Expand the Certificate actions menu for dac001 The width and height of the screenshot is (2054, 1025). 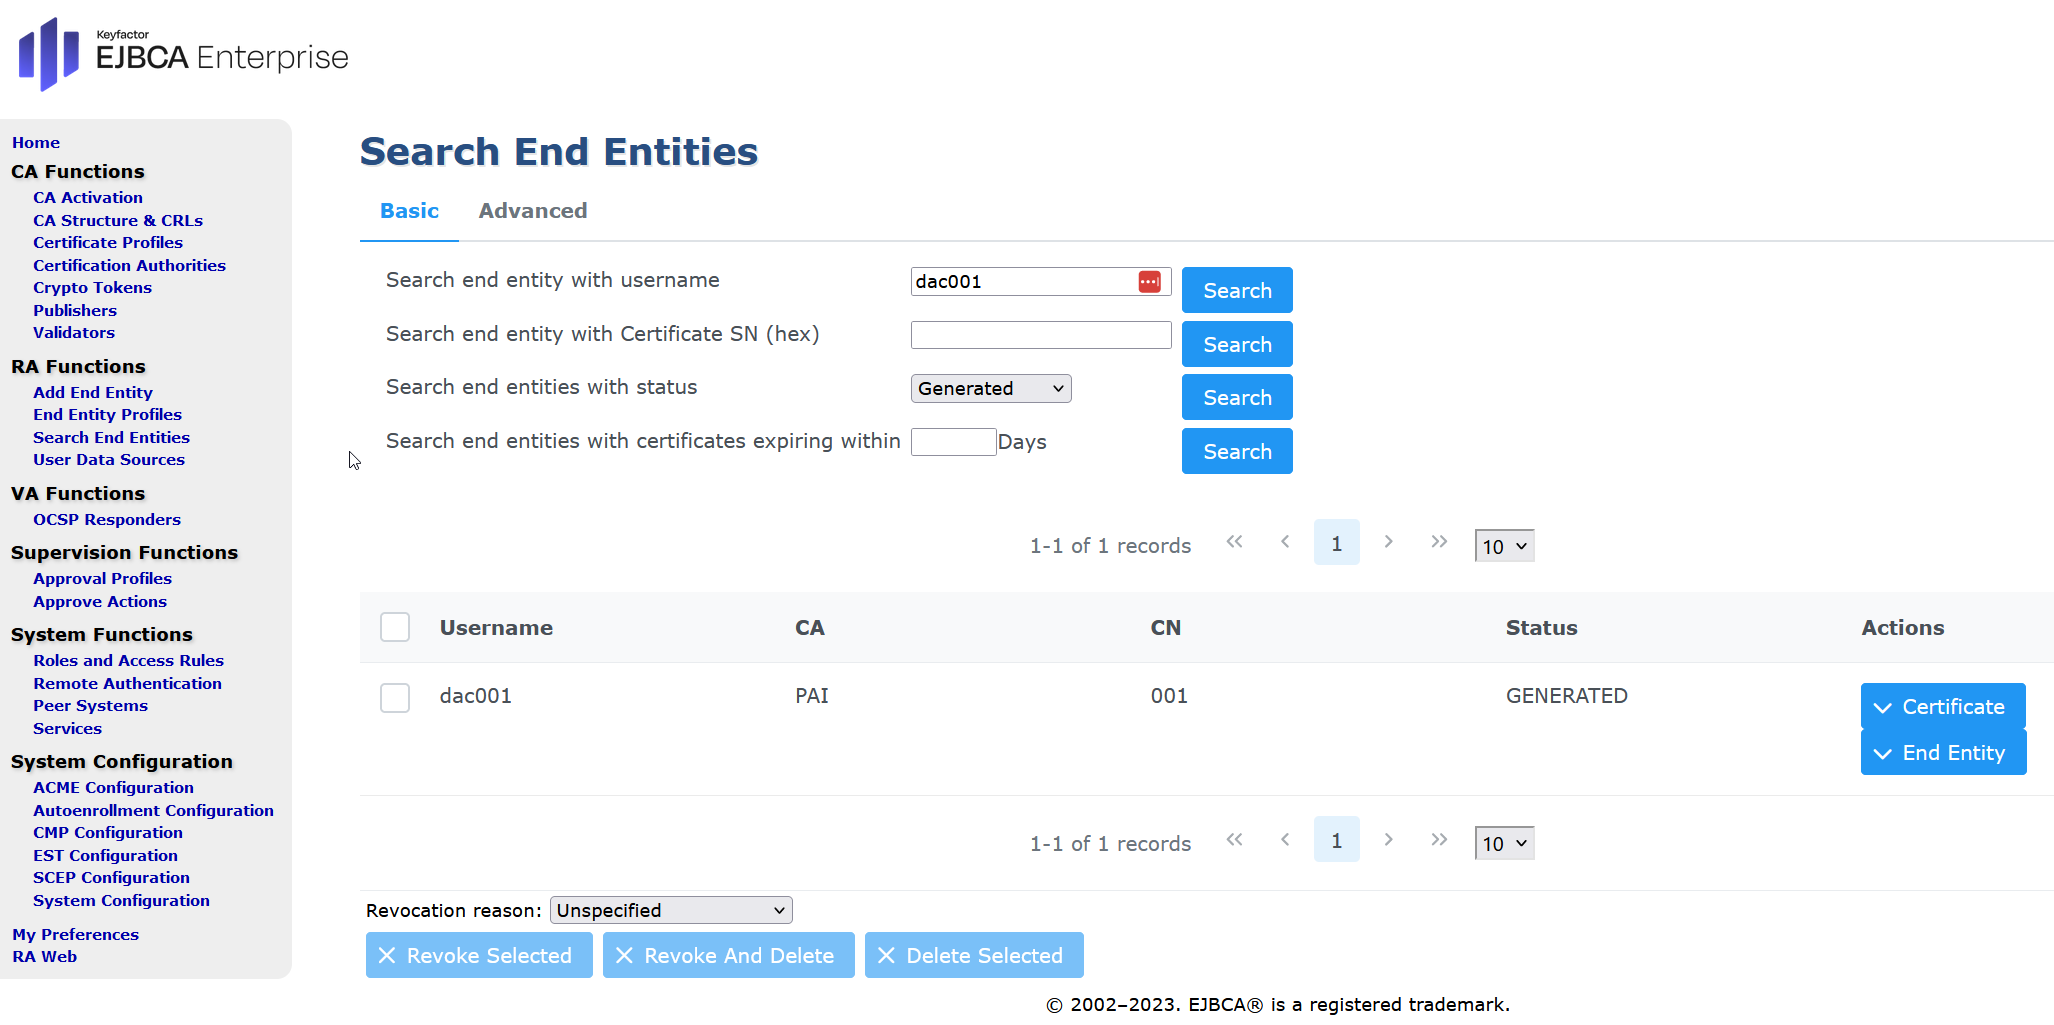[x=1942, y=707]
